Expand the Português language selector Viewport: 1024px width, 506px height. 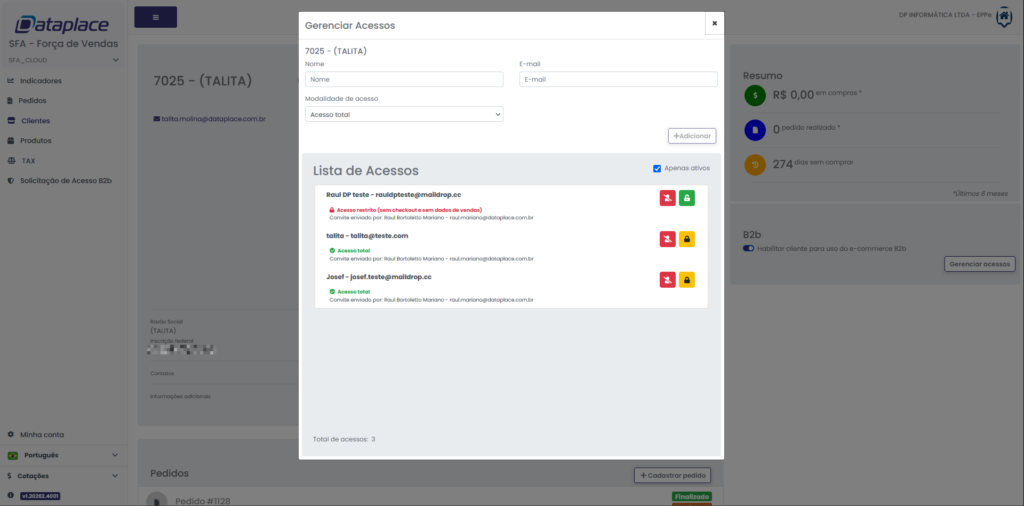pyautogui.click(x=60, y=455)
